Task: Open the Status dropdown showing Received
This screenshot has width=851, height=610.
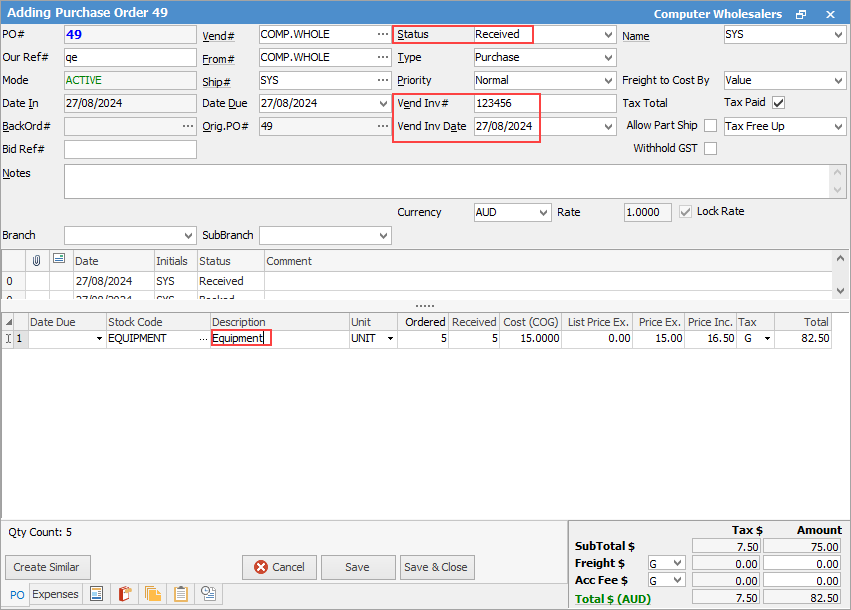Action: 609,34
